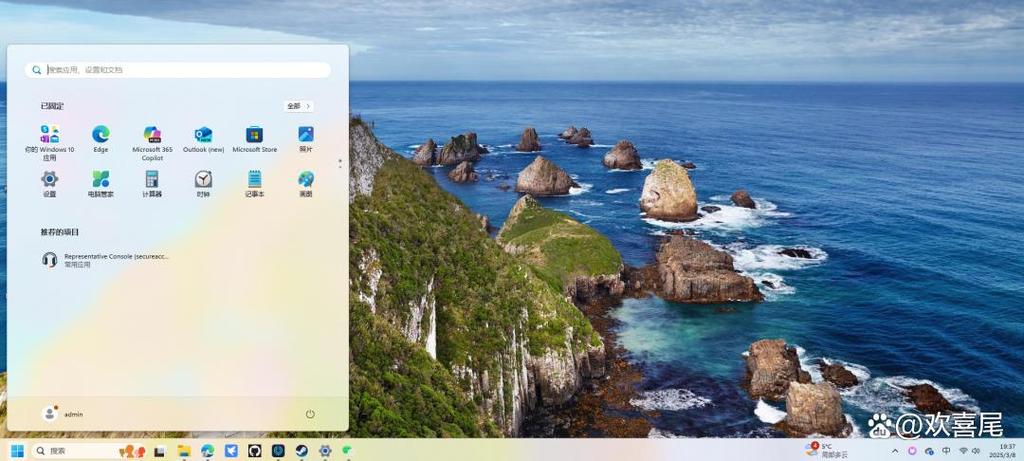Switch input method via 中 indicator

click(x=946, y=451)
